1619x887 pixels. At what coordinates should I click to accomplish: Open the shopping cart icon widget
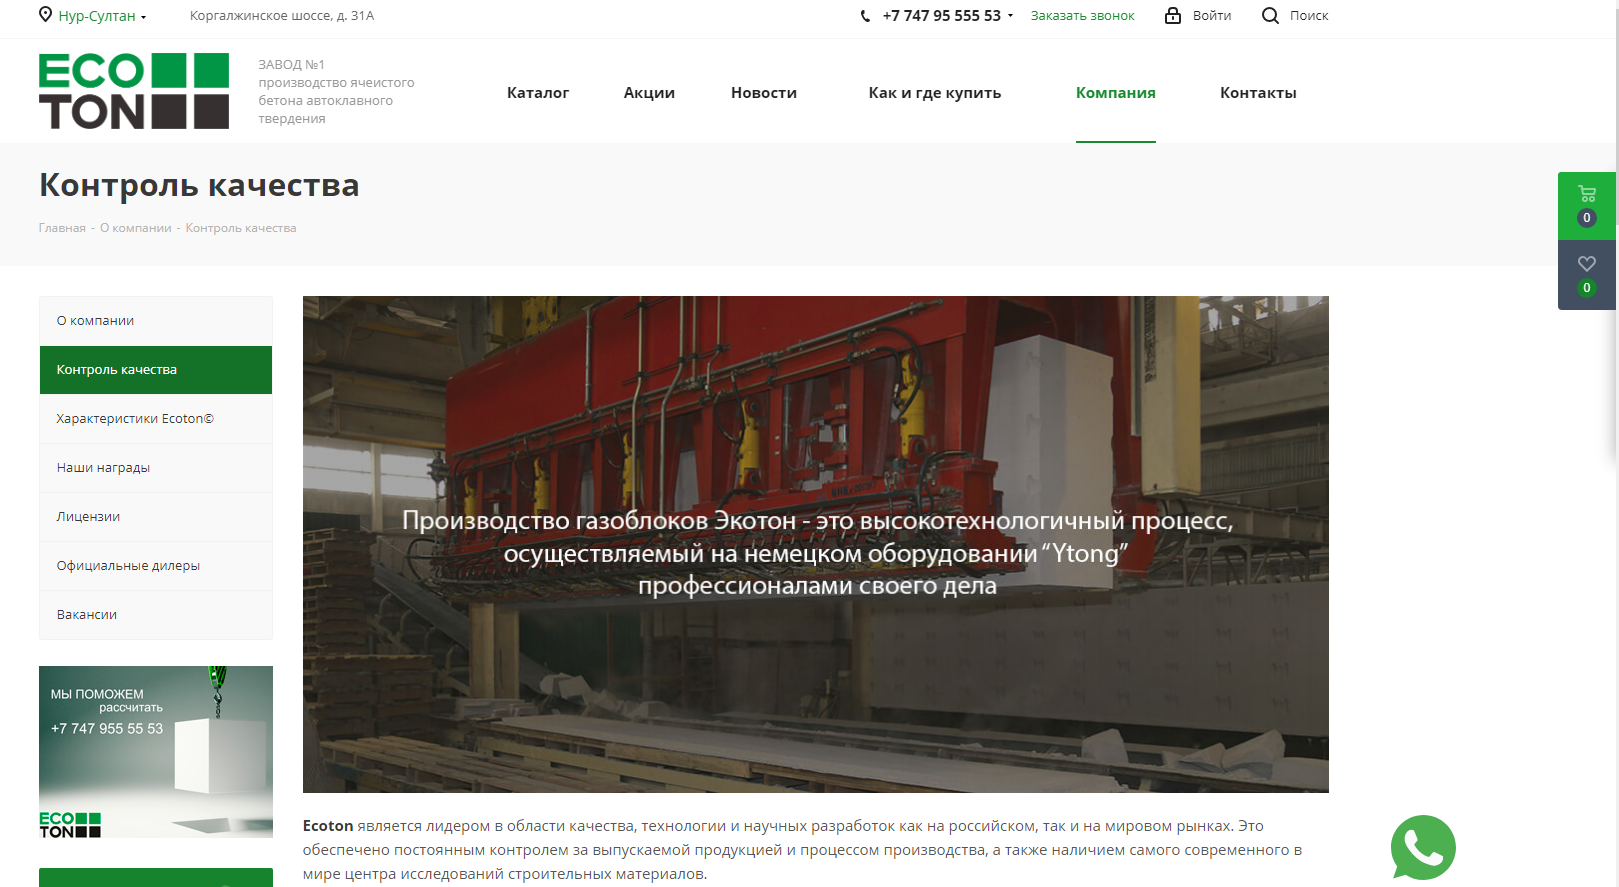pyautogui.click(x=1587, y=205)
